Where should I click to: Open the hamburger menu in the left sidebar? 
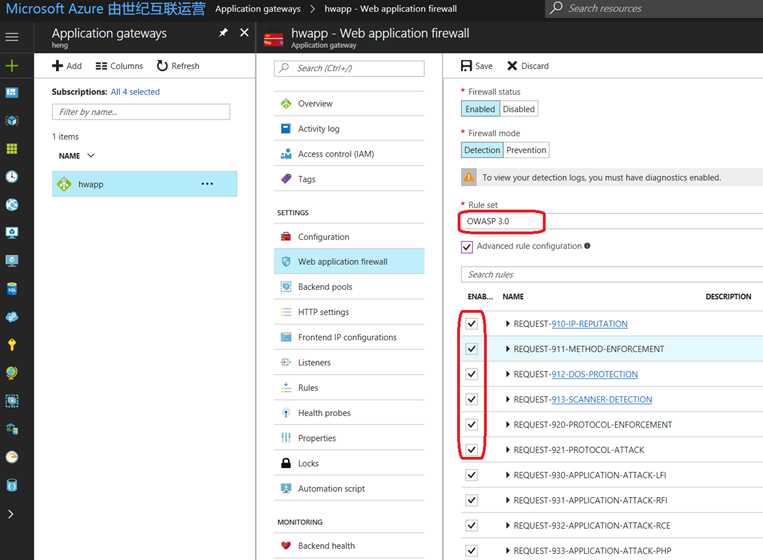tap(12, 37)
